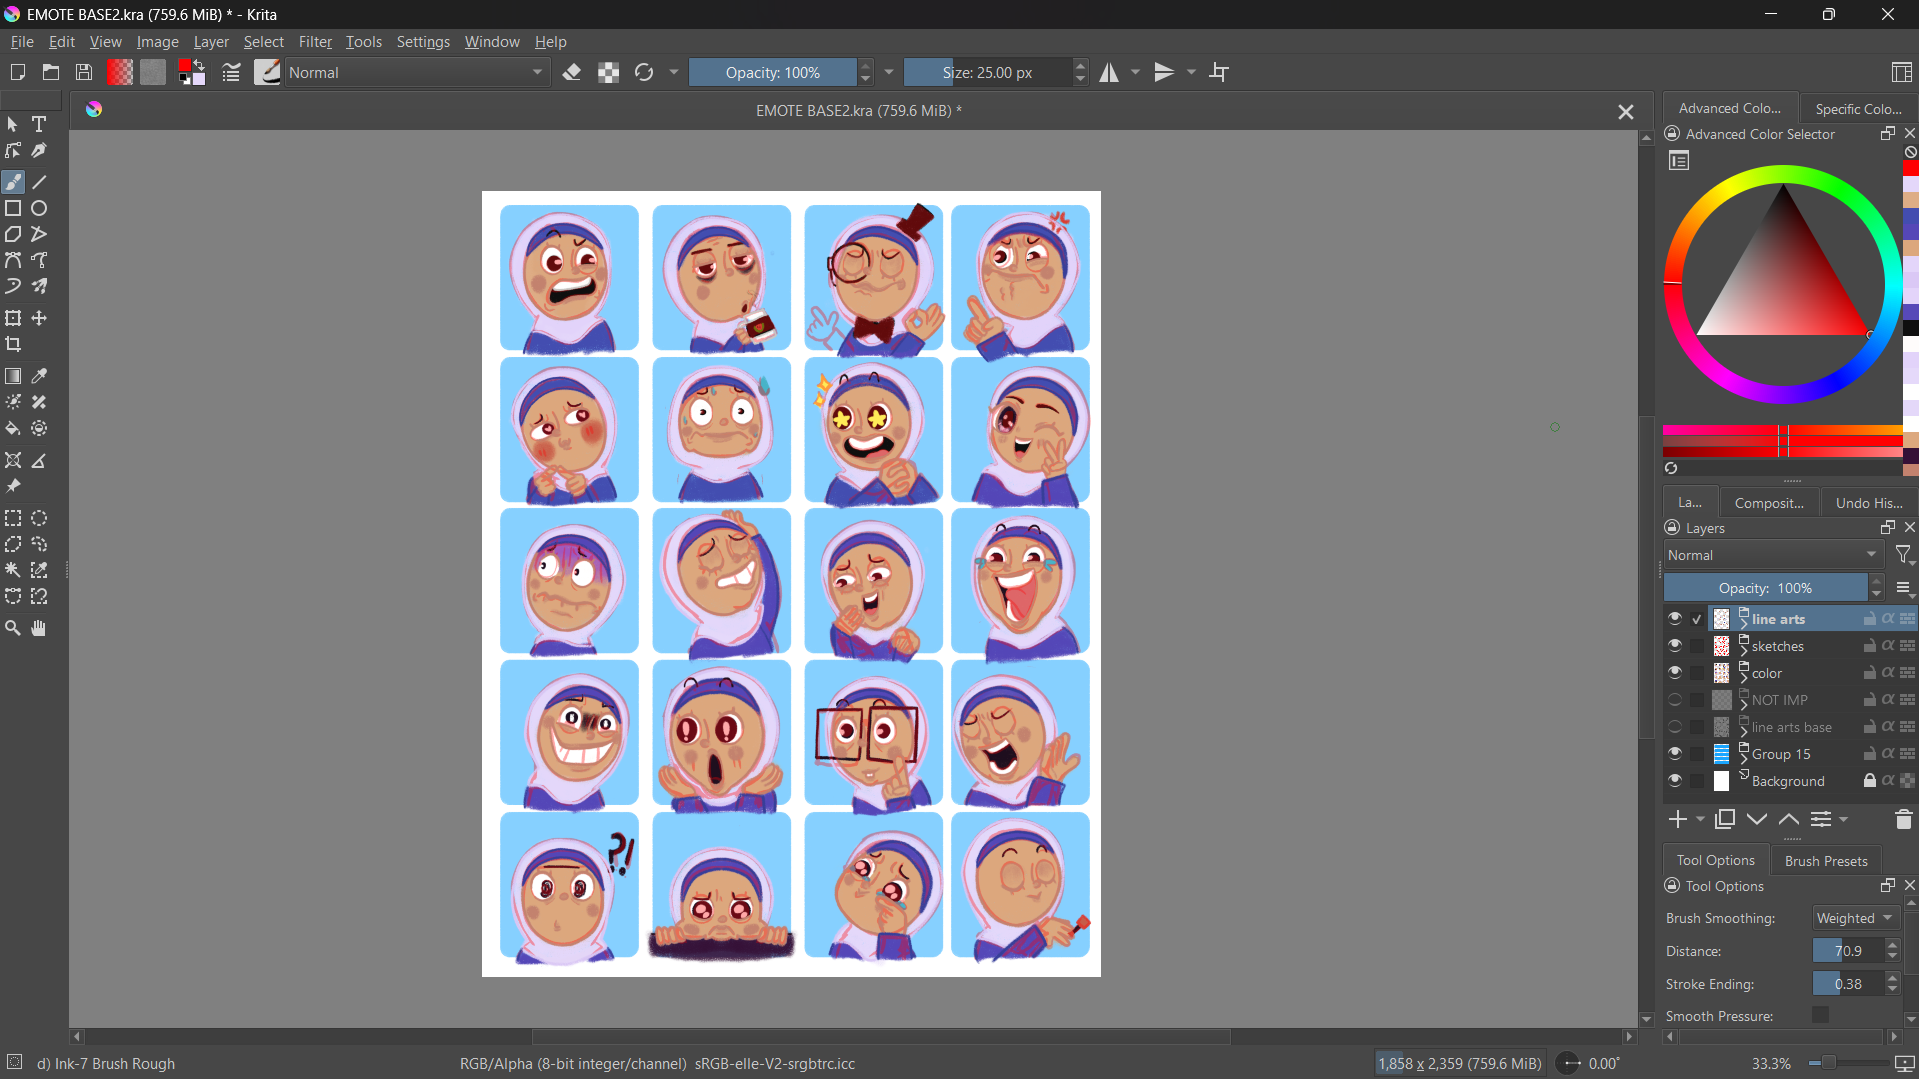Select the Rectangle shape tool
The height and width of the screenshot is (1079, 1919).
pos(13,209)
